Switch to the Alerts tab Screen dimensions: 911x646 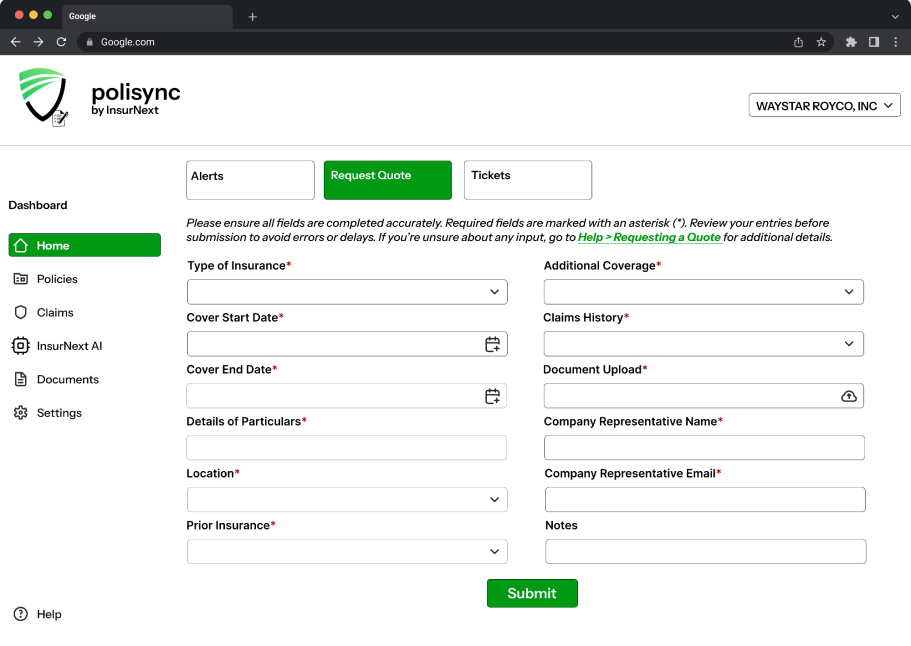(x=250, y=180)
